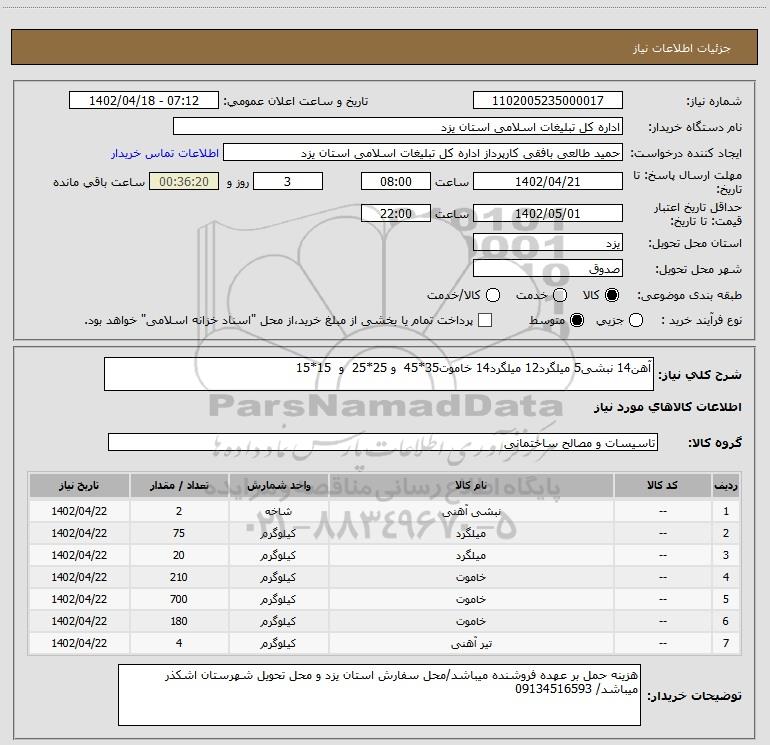
Task: Click the delivery province field یزد
Action: point(548,242)
